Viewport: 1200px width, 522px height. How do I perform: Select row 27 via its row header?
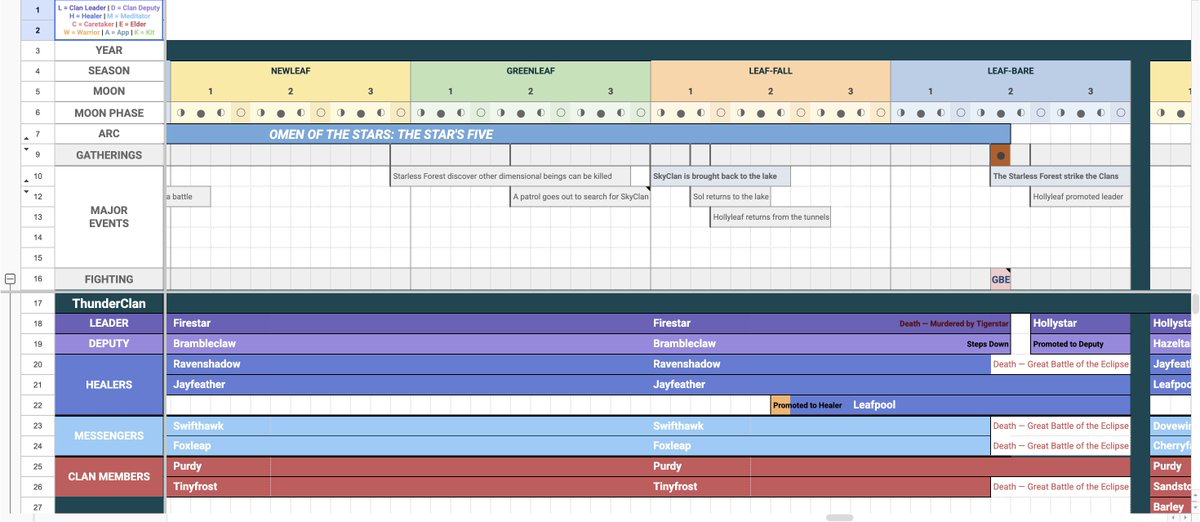tap(38, 507)
